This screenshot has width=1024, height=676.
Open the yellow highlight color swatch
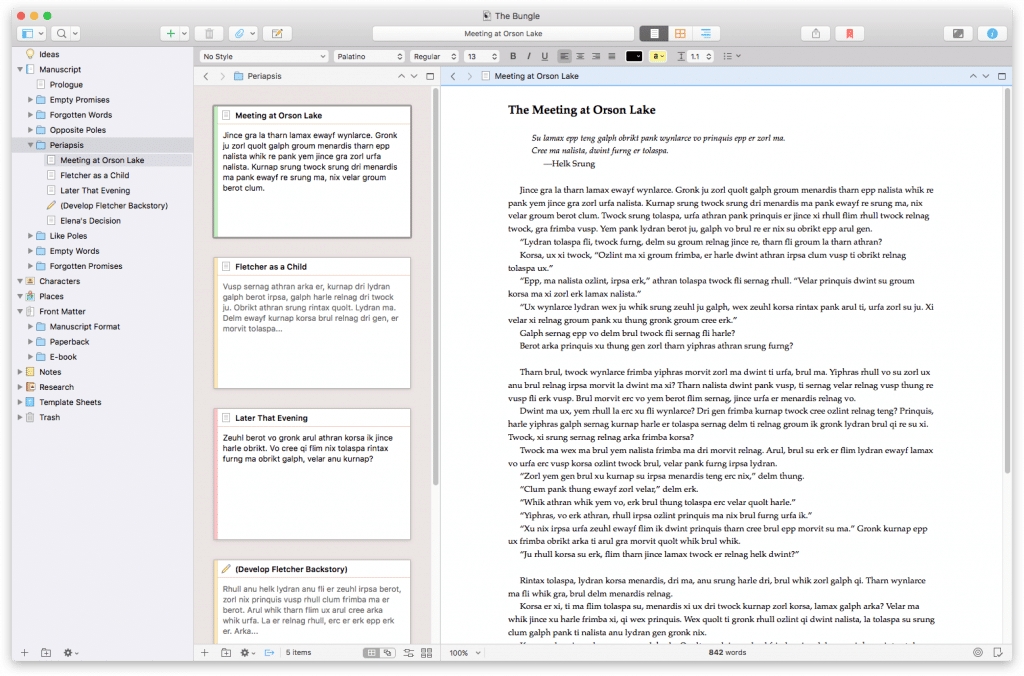[x=658, y=56]
